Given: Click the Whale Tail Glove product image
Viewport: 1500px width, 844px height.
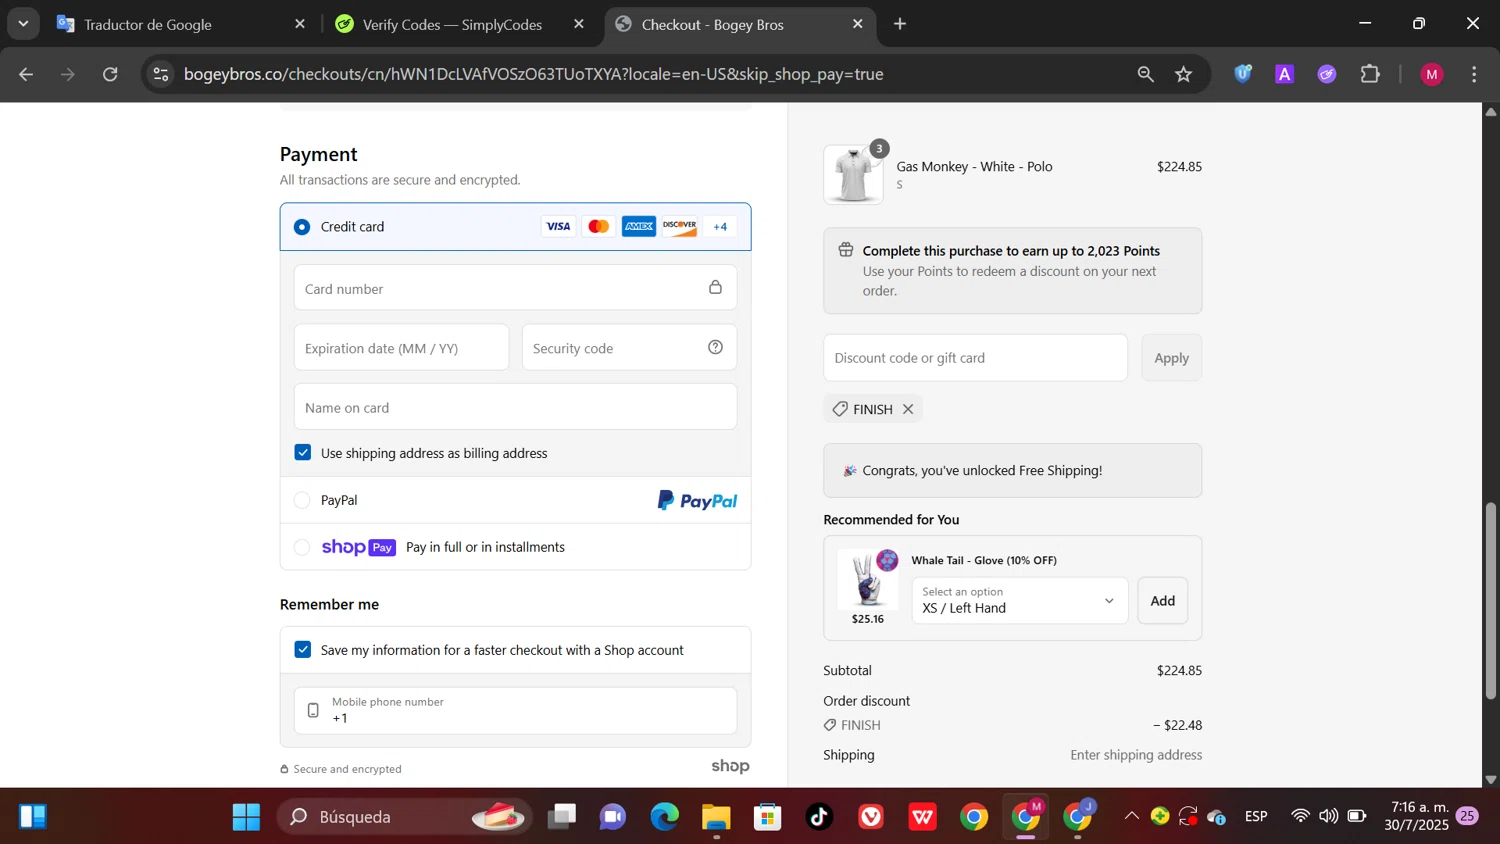Looking at the screenshot, I should [868, 578].
